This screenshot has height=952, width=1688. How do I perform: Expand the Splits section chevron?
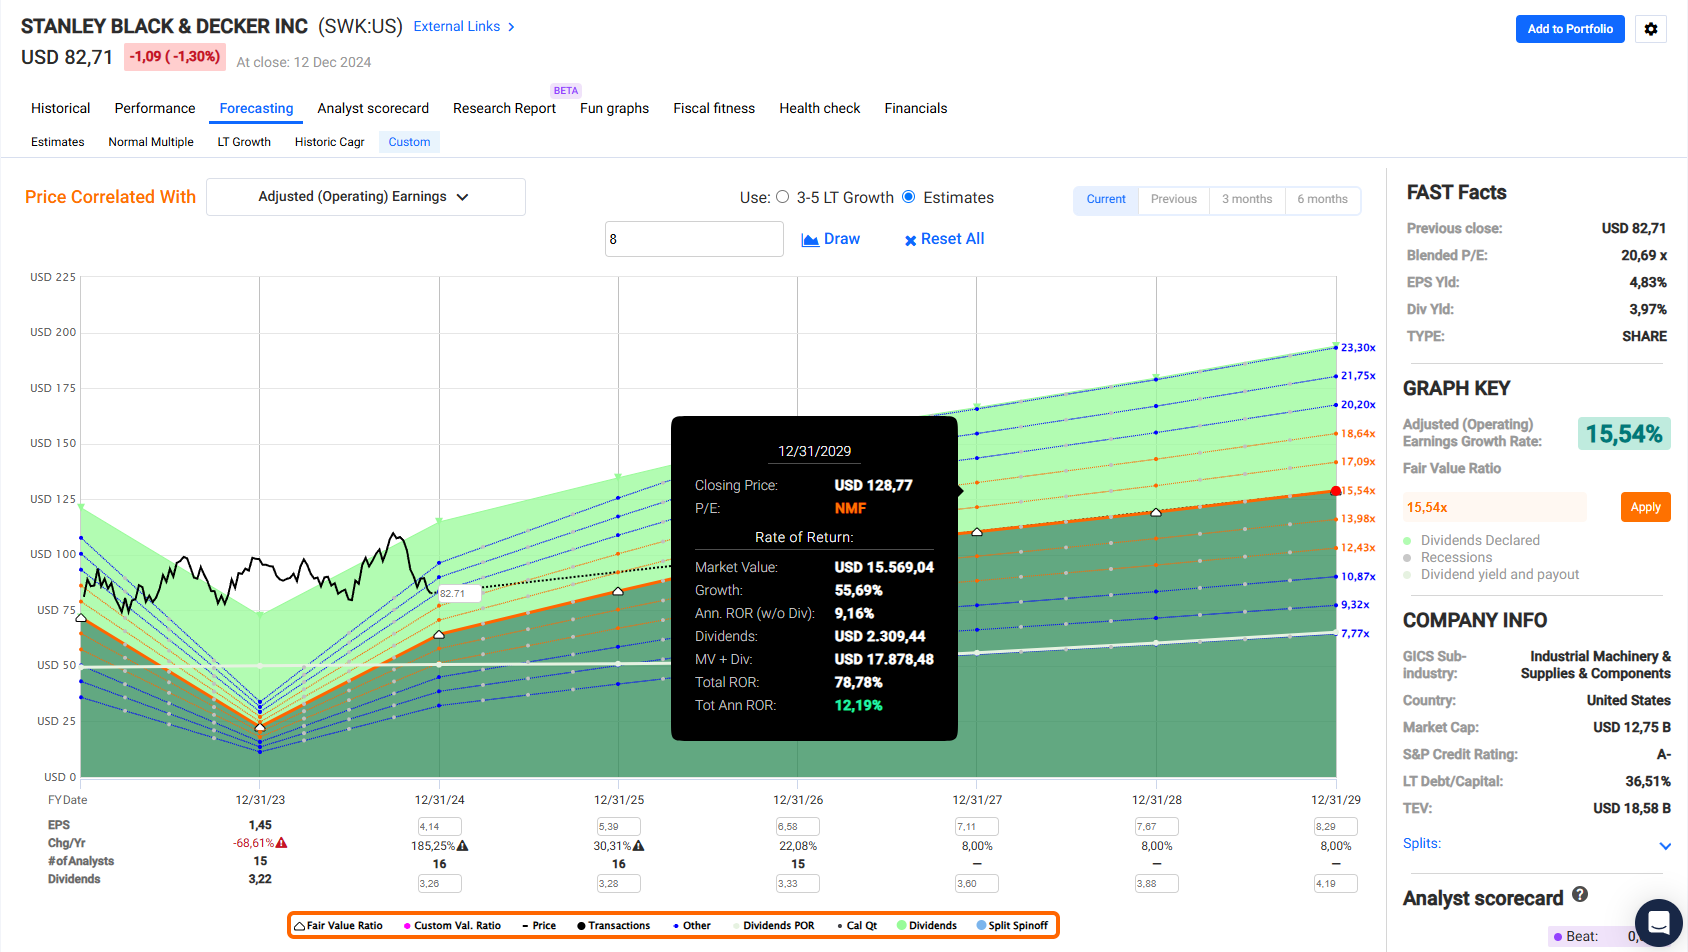[x=1665, y=846]
